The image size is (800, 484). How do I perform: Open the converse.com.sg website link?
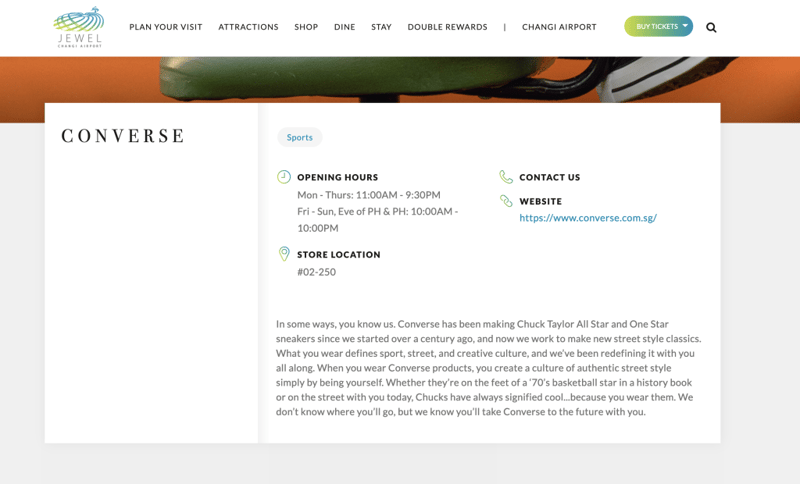[587, 217]
